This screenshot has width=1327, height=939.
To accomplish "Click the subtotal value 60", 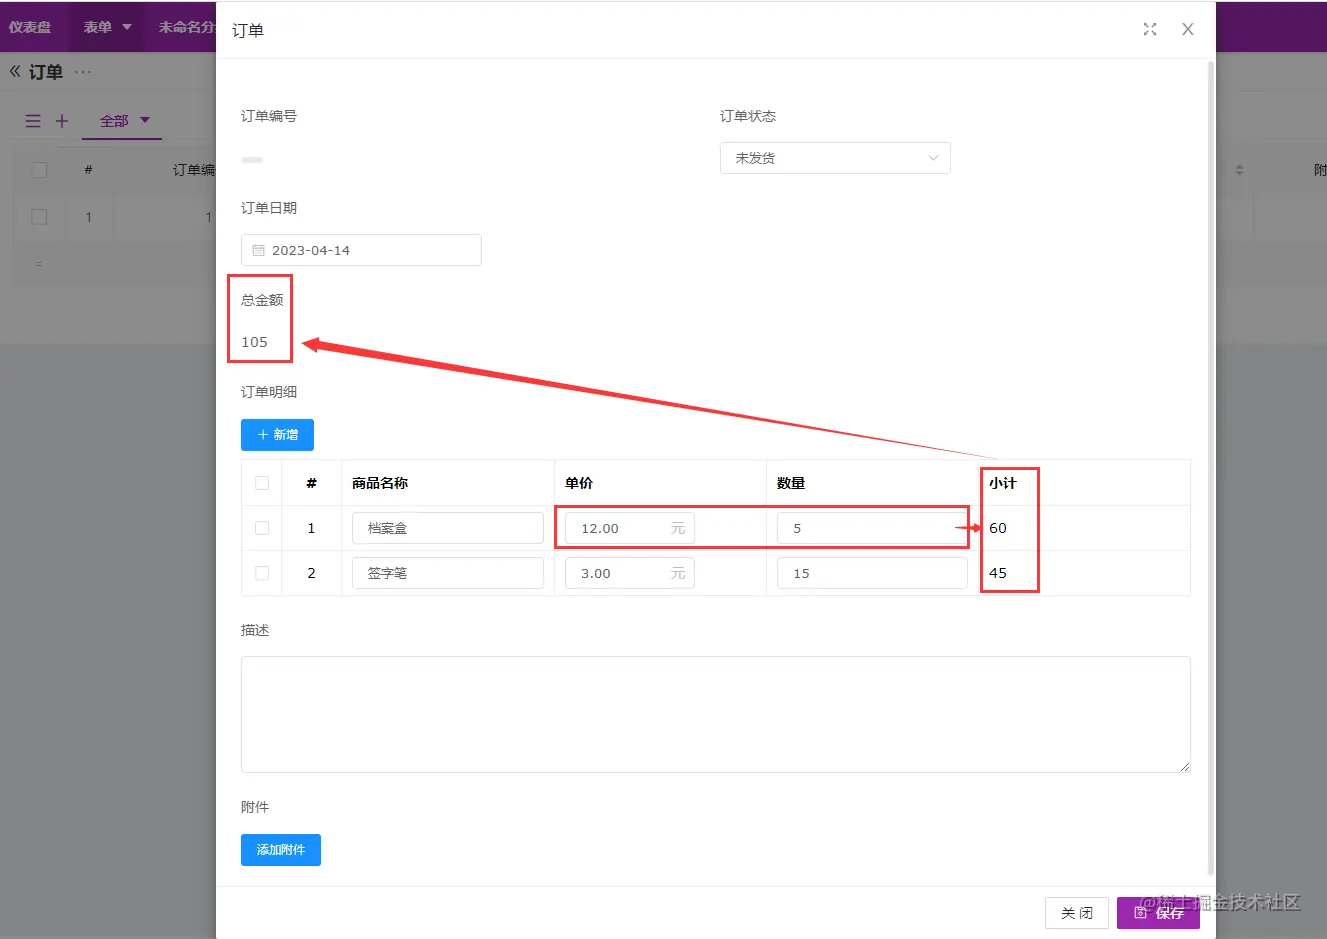I will tap(998, 528).
